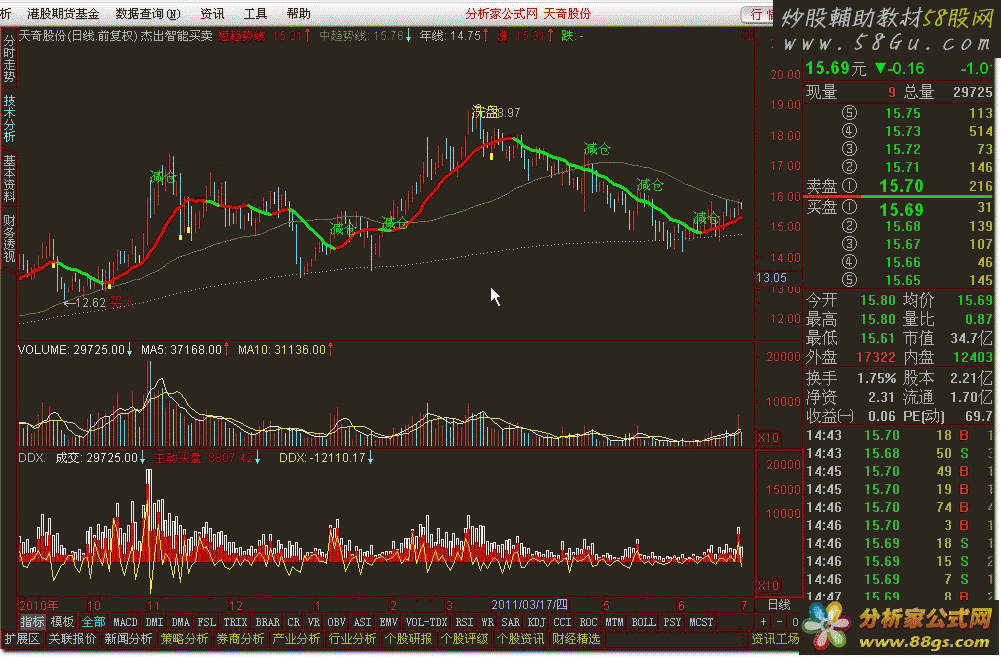The height and width of the screenshot is (657, 1001).
Task: Click the down arrow next to VOLUME value
Action: 130,350
